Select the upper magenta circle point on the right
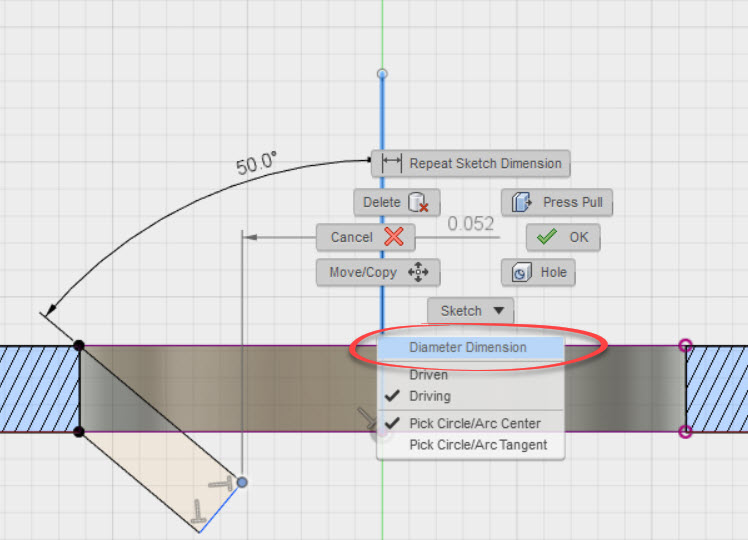The height and width of the screenshot is (540, 748). (686, 345)
